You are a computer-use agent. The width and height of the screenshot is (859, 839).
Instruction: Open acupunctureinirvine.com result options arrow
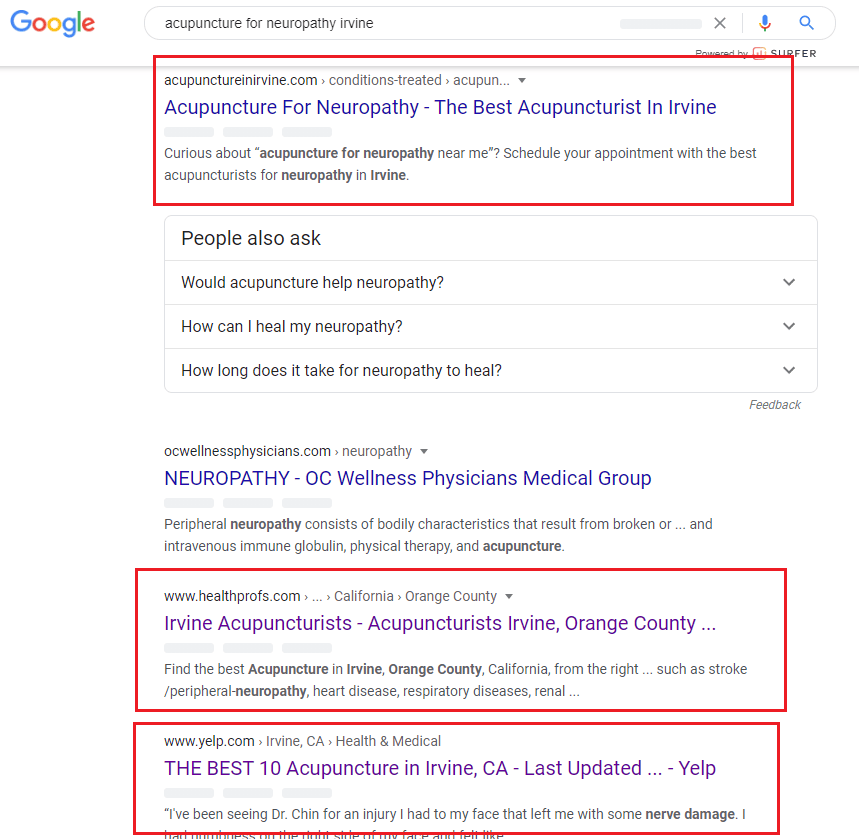click(x=522, y=81)
